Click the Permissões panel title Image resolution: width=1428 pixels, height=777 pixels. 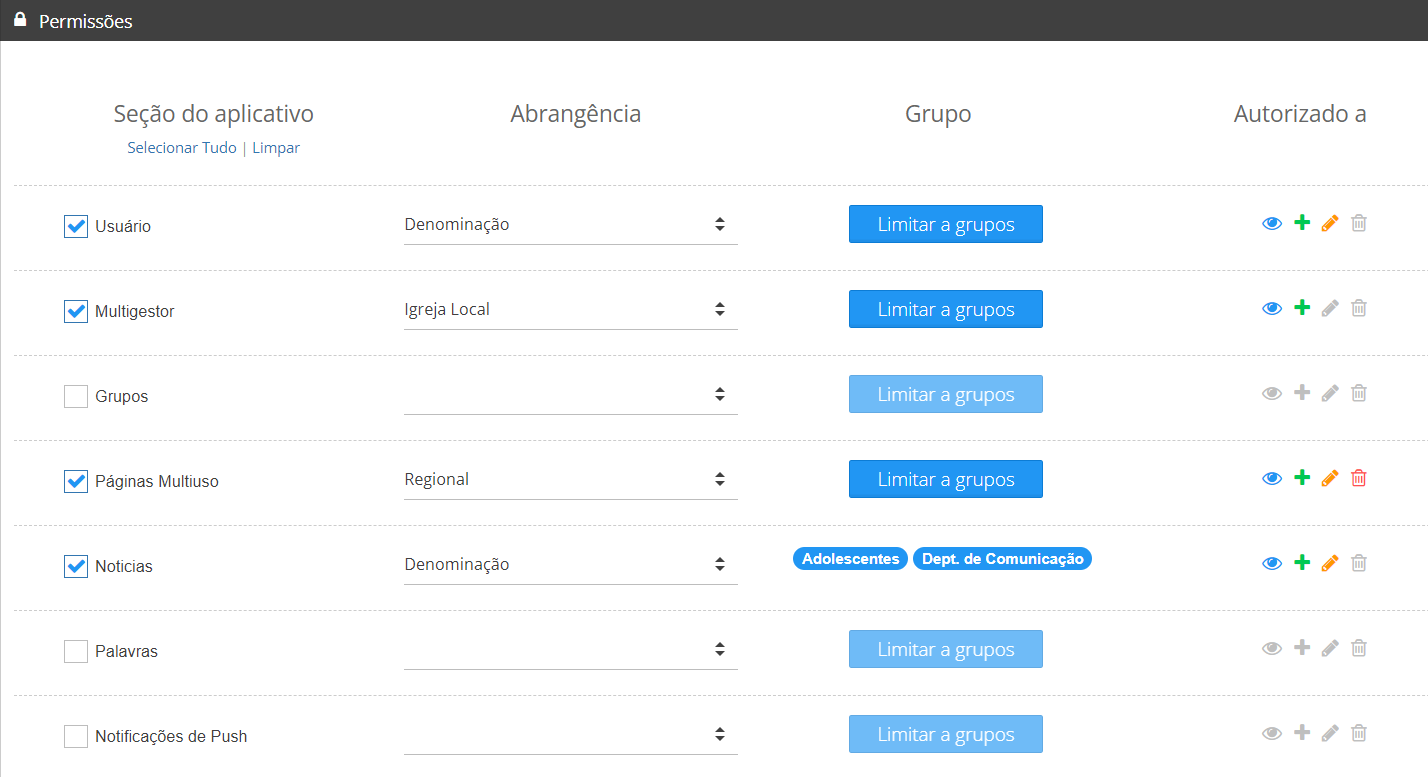(x=86, y=21)
